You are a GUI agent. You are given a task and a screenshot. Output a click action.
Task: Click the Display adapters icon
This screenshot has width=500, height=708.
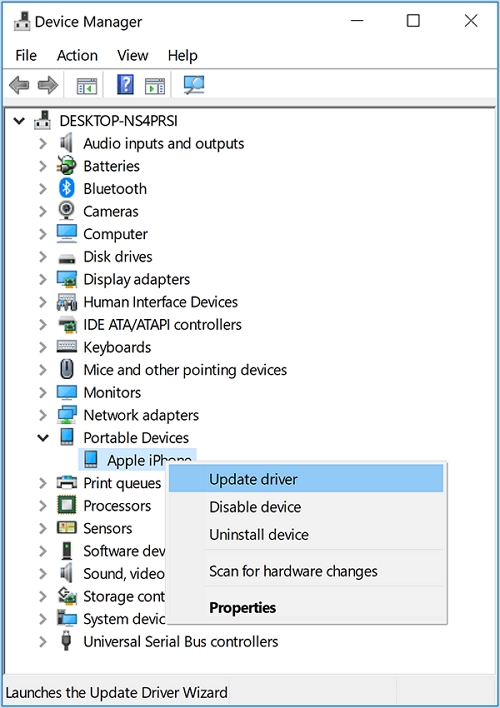click(67, 279)
